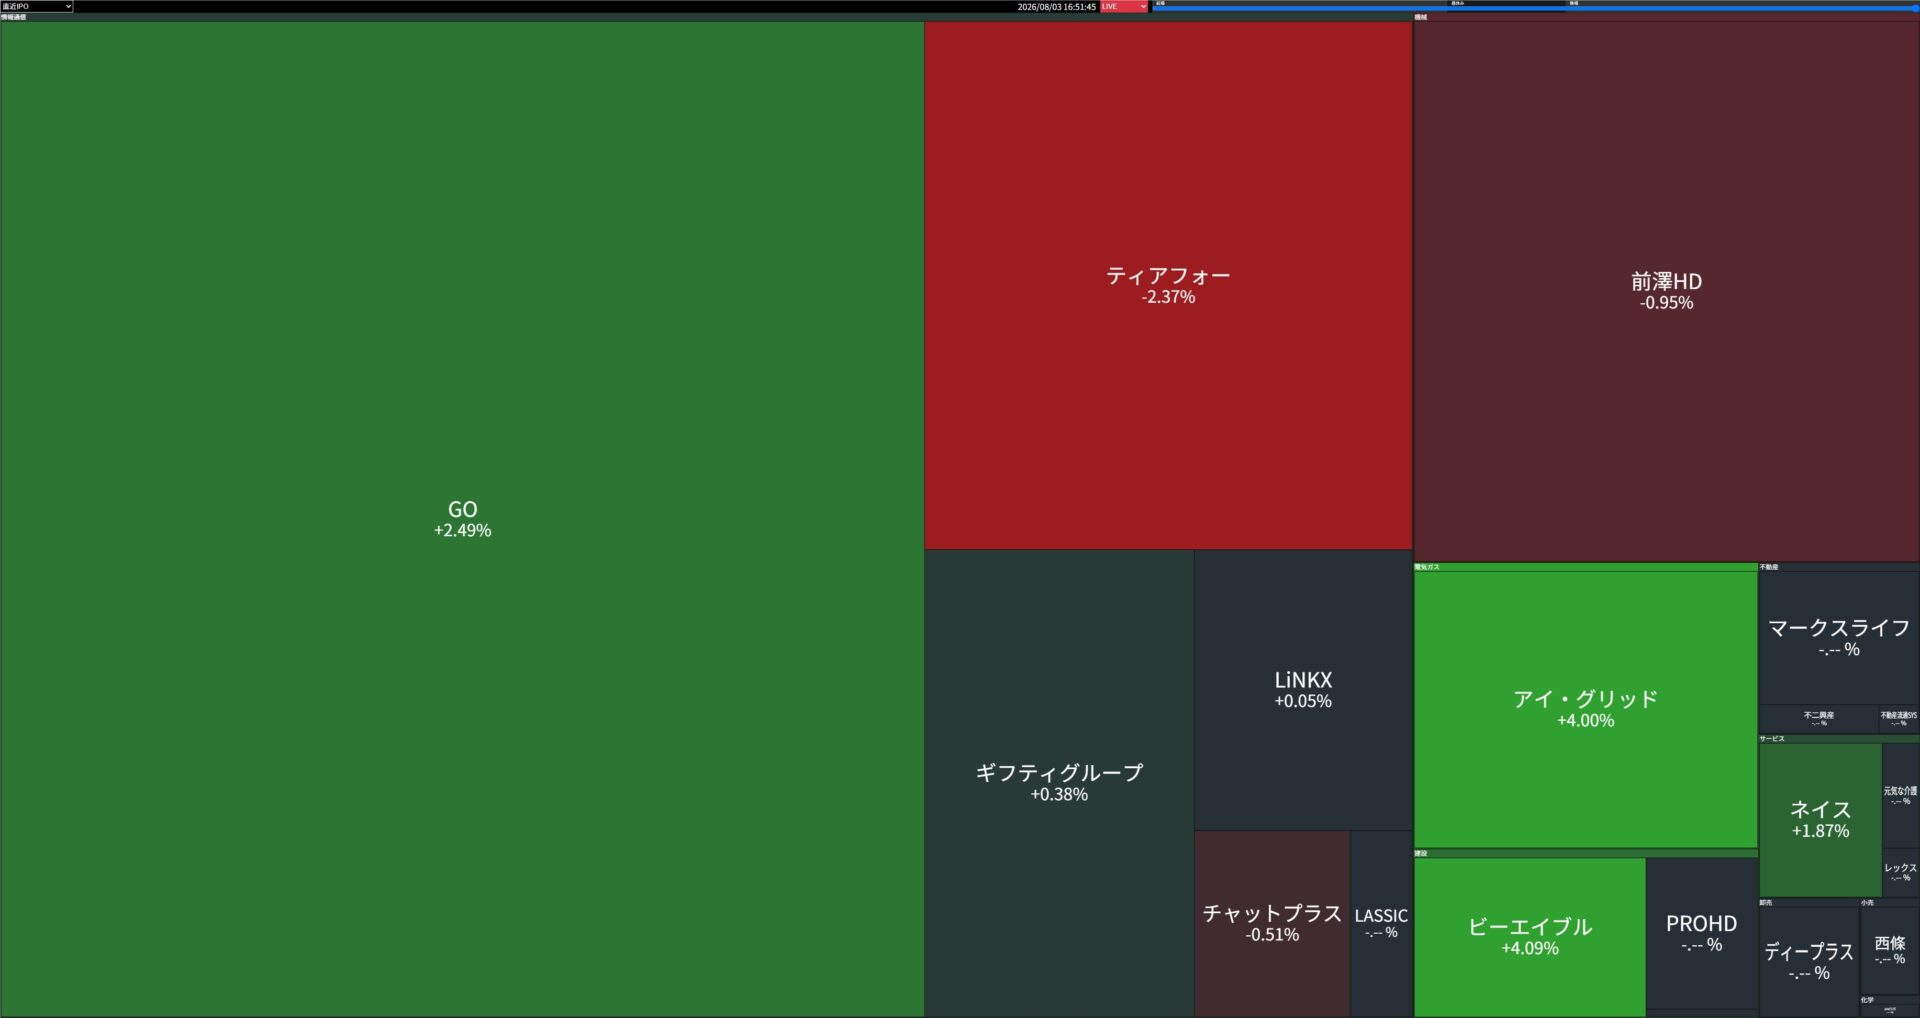Click the 電気ガス sector header

coord(1585,567)
